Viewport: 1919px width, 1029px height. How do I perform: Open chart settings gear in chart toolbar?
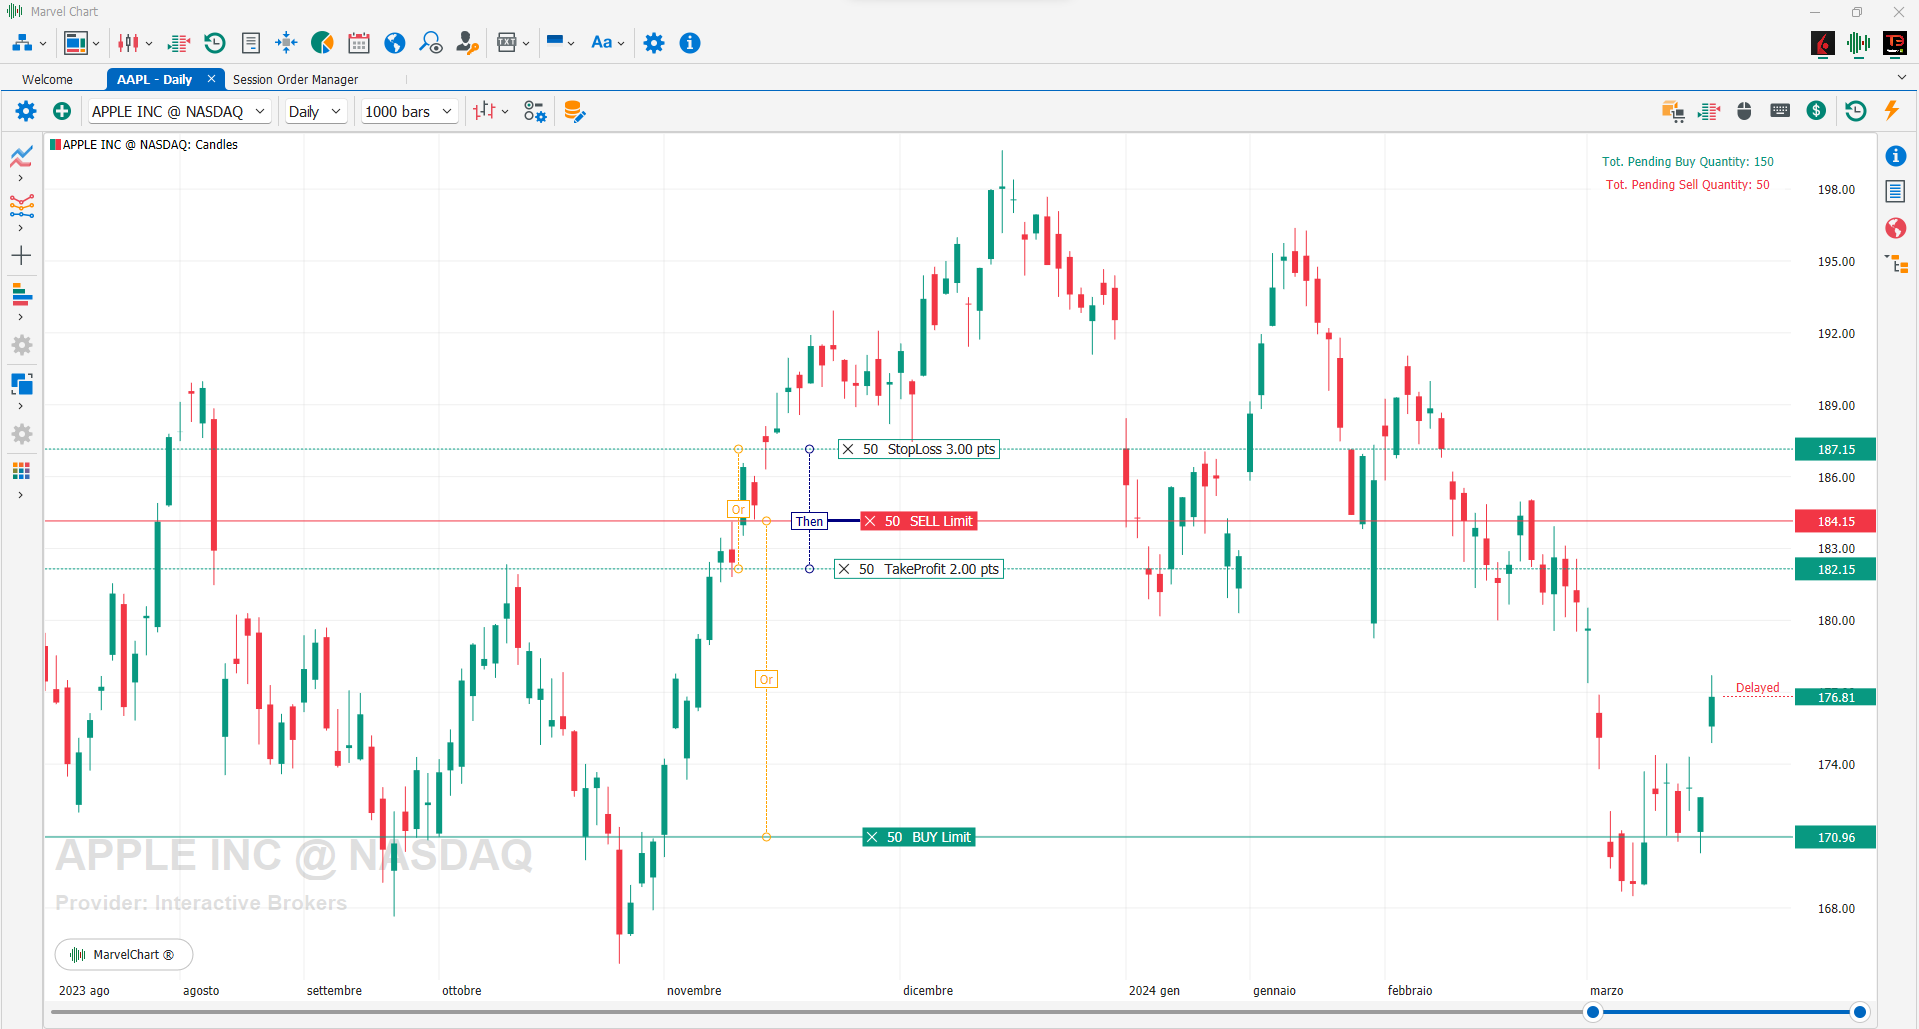(x=26, y=111)
